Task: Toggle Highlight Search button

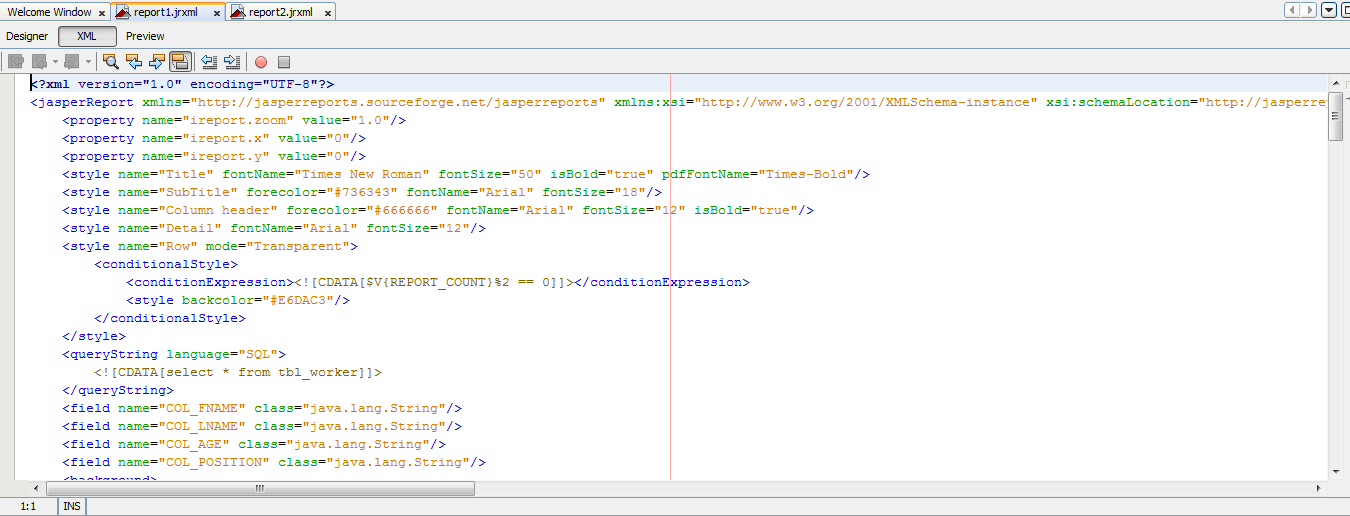Action: [x=180, y=62]
